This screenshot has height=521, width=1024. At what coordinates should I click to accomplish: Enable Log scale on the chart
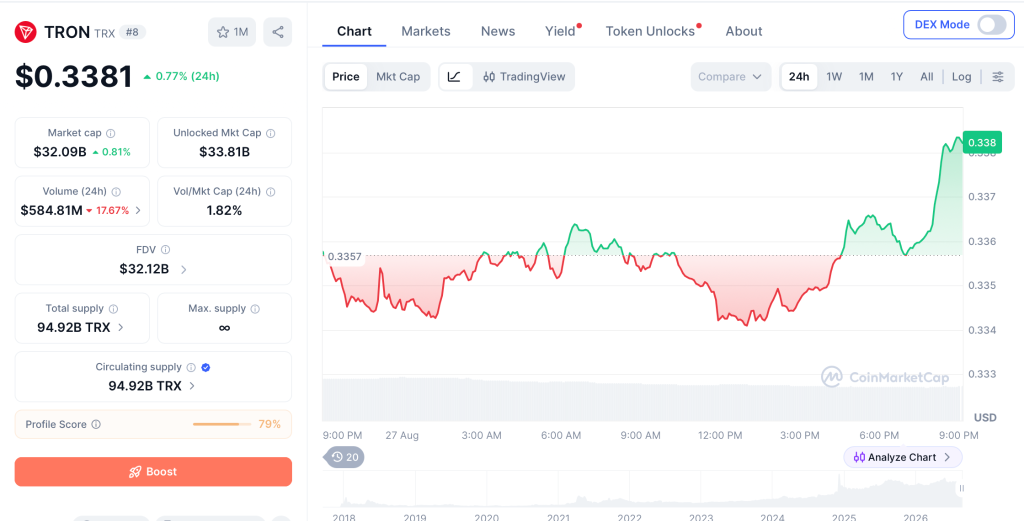[961, 76]
